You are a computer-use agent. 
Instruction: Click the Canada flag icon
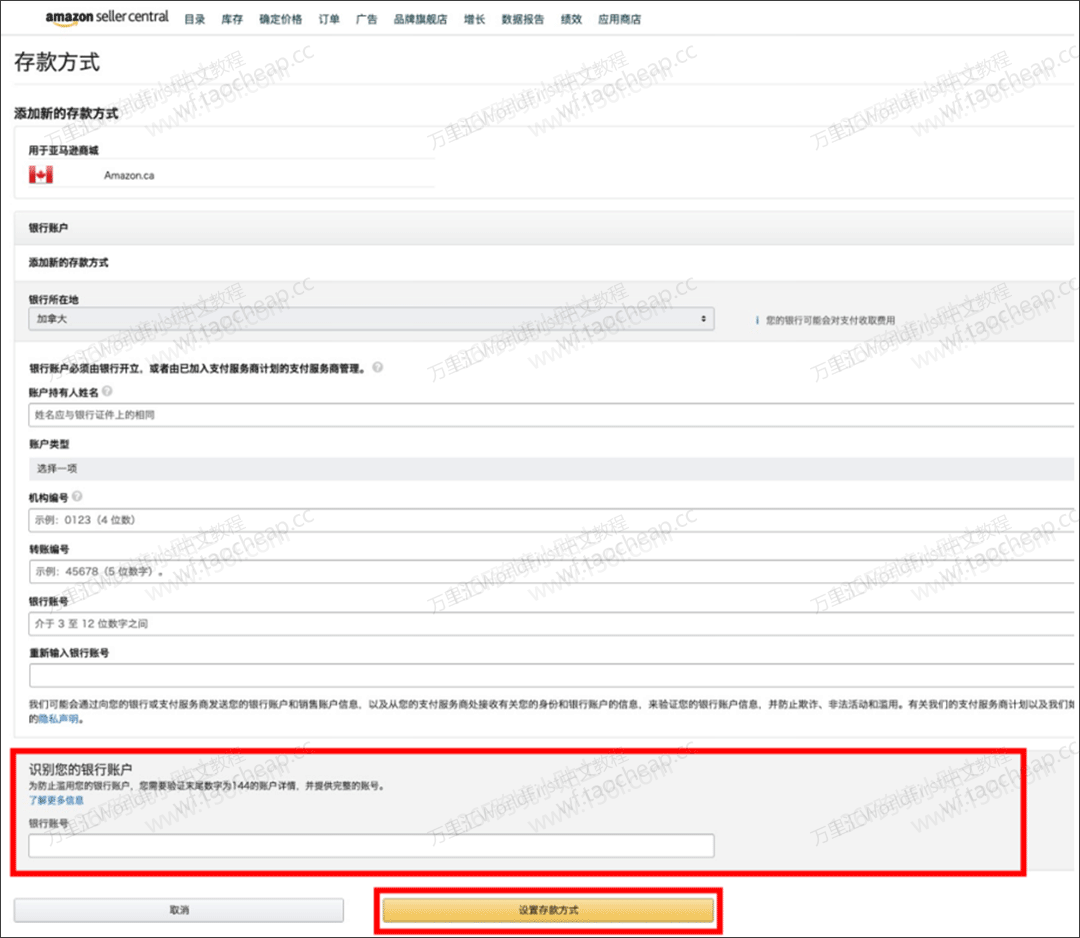pyautogui.click(x=41, y=175)
